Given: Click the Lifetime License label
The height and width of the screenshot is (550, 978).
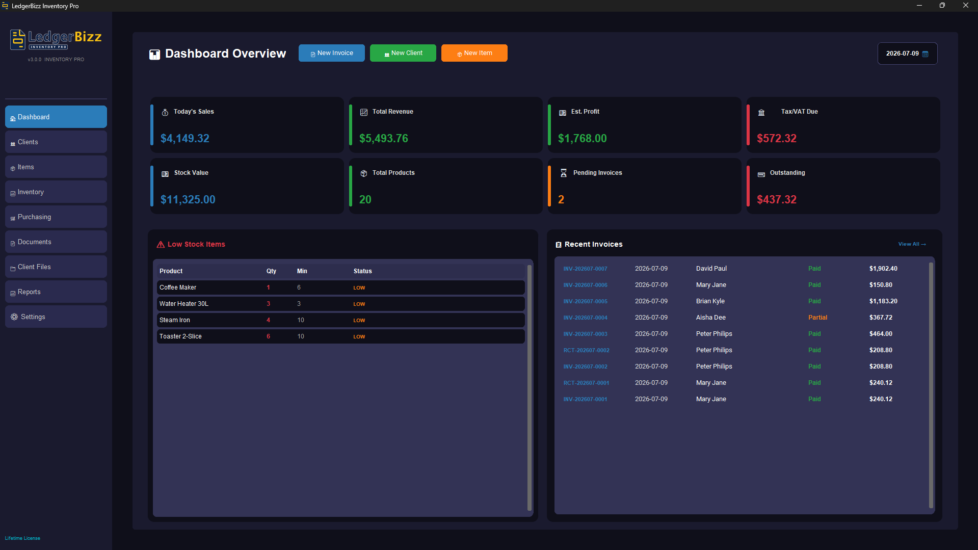Looking at the screenshot, I should pyautogui.click(x=22, y=538).
